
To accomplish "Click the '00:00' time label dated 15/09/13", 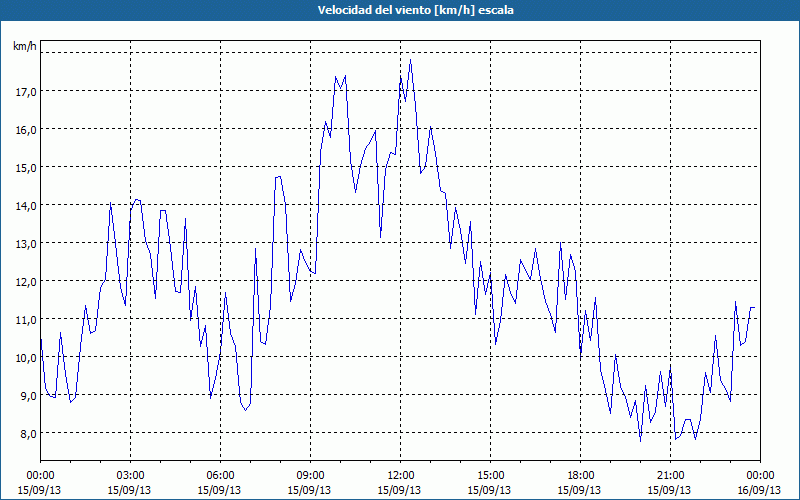I will 40,476.
